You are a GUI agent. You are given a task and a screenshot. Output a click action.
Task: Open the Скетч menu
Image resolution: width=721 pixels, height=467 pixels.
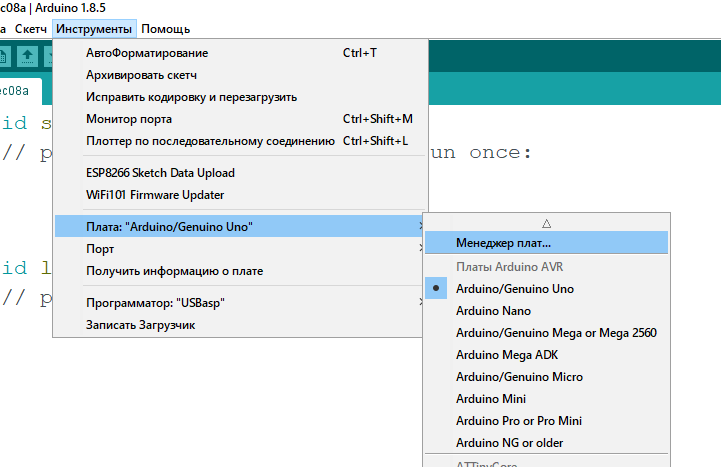coord(31,29)
